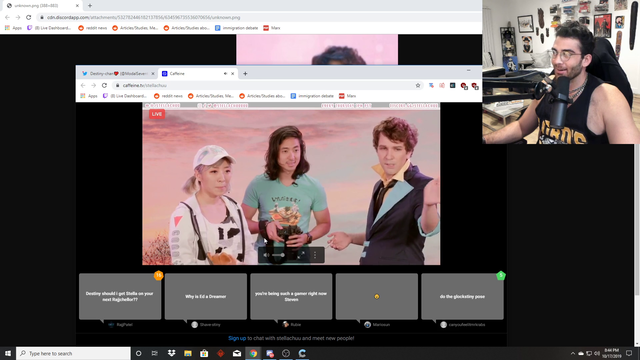Screen dimensions: 640x360
Task: Open RajjPatel's profile avatar
Action: [111, 324]
